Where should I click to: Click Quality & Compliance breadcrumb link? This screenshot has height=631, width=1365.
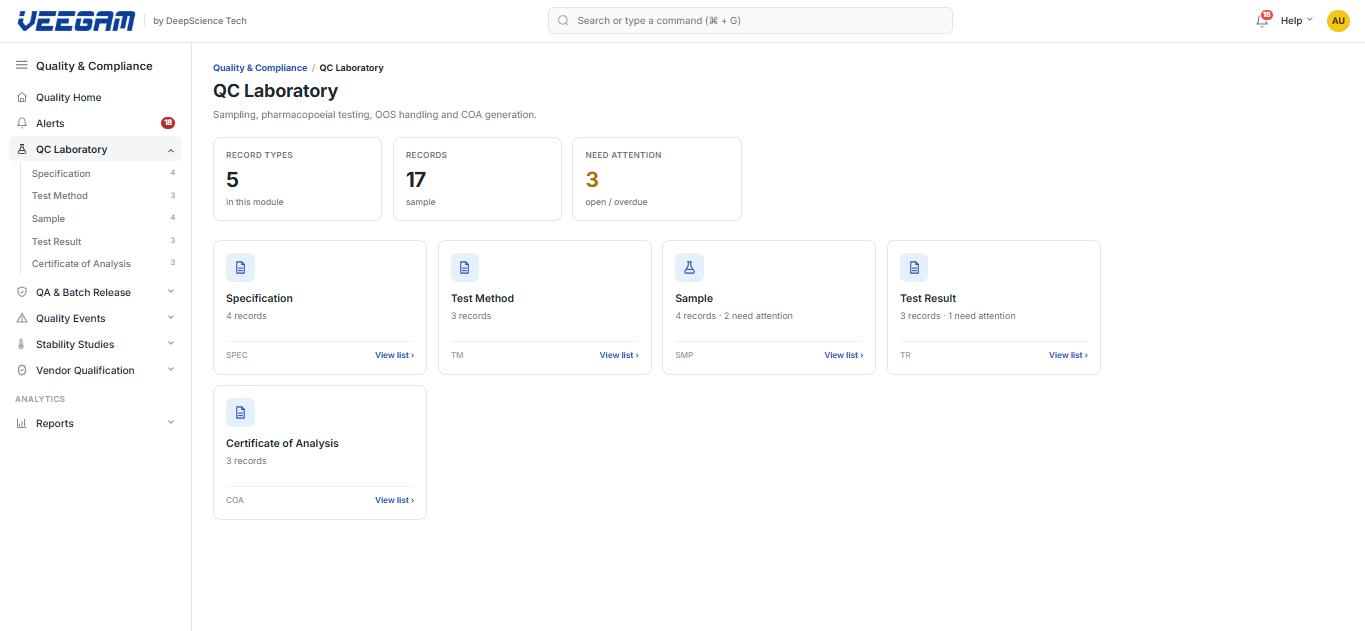[260, 68]
